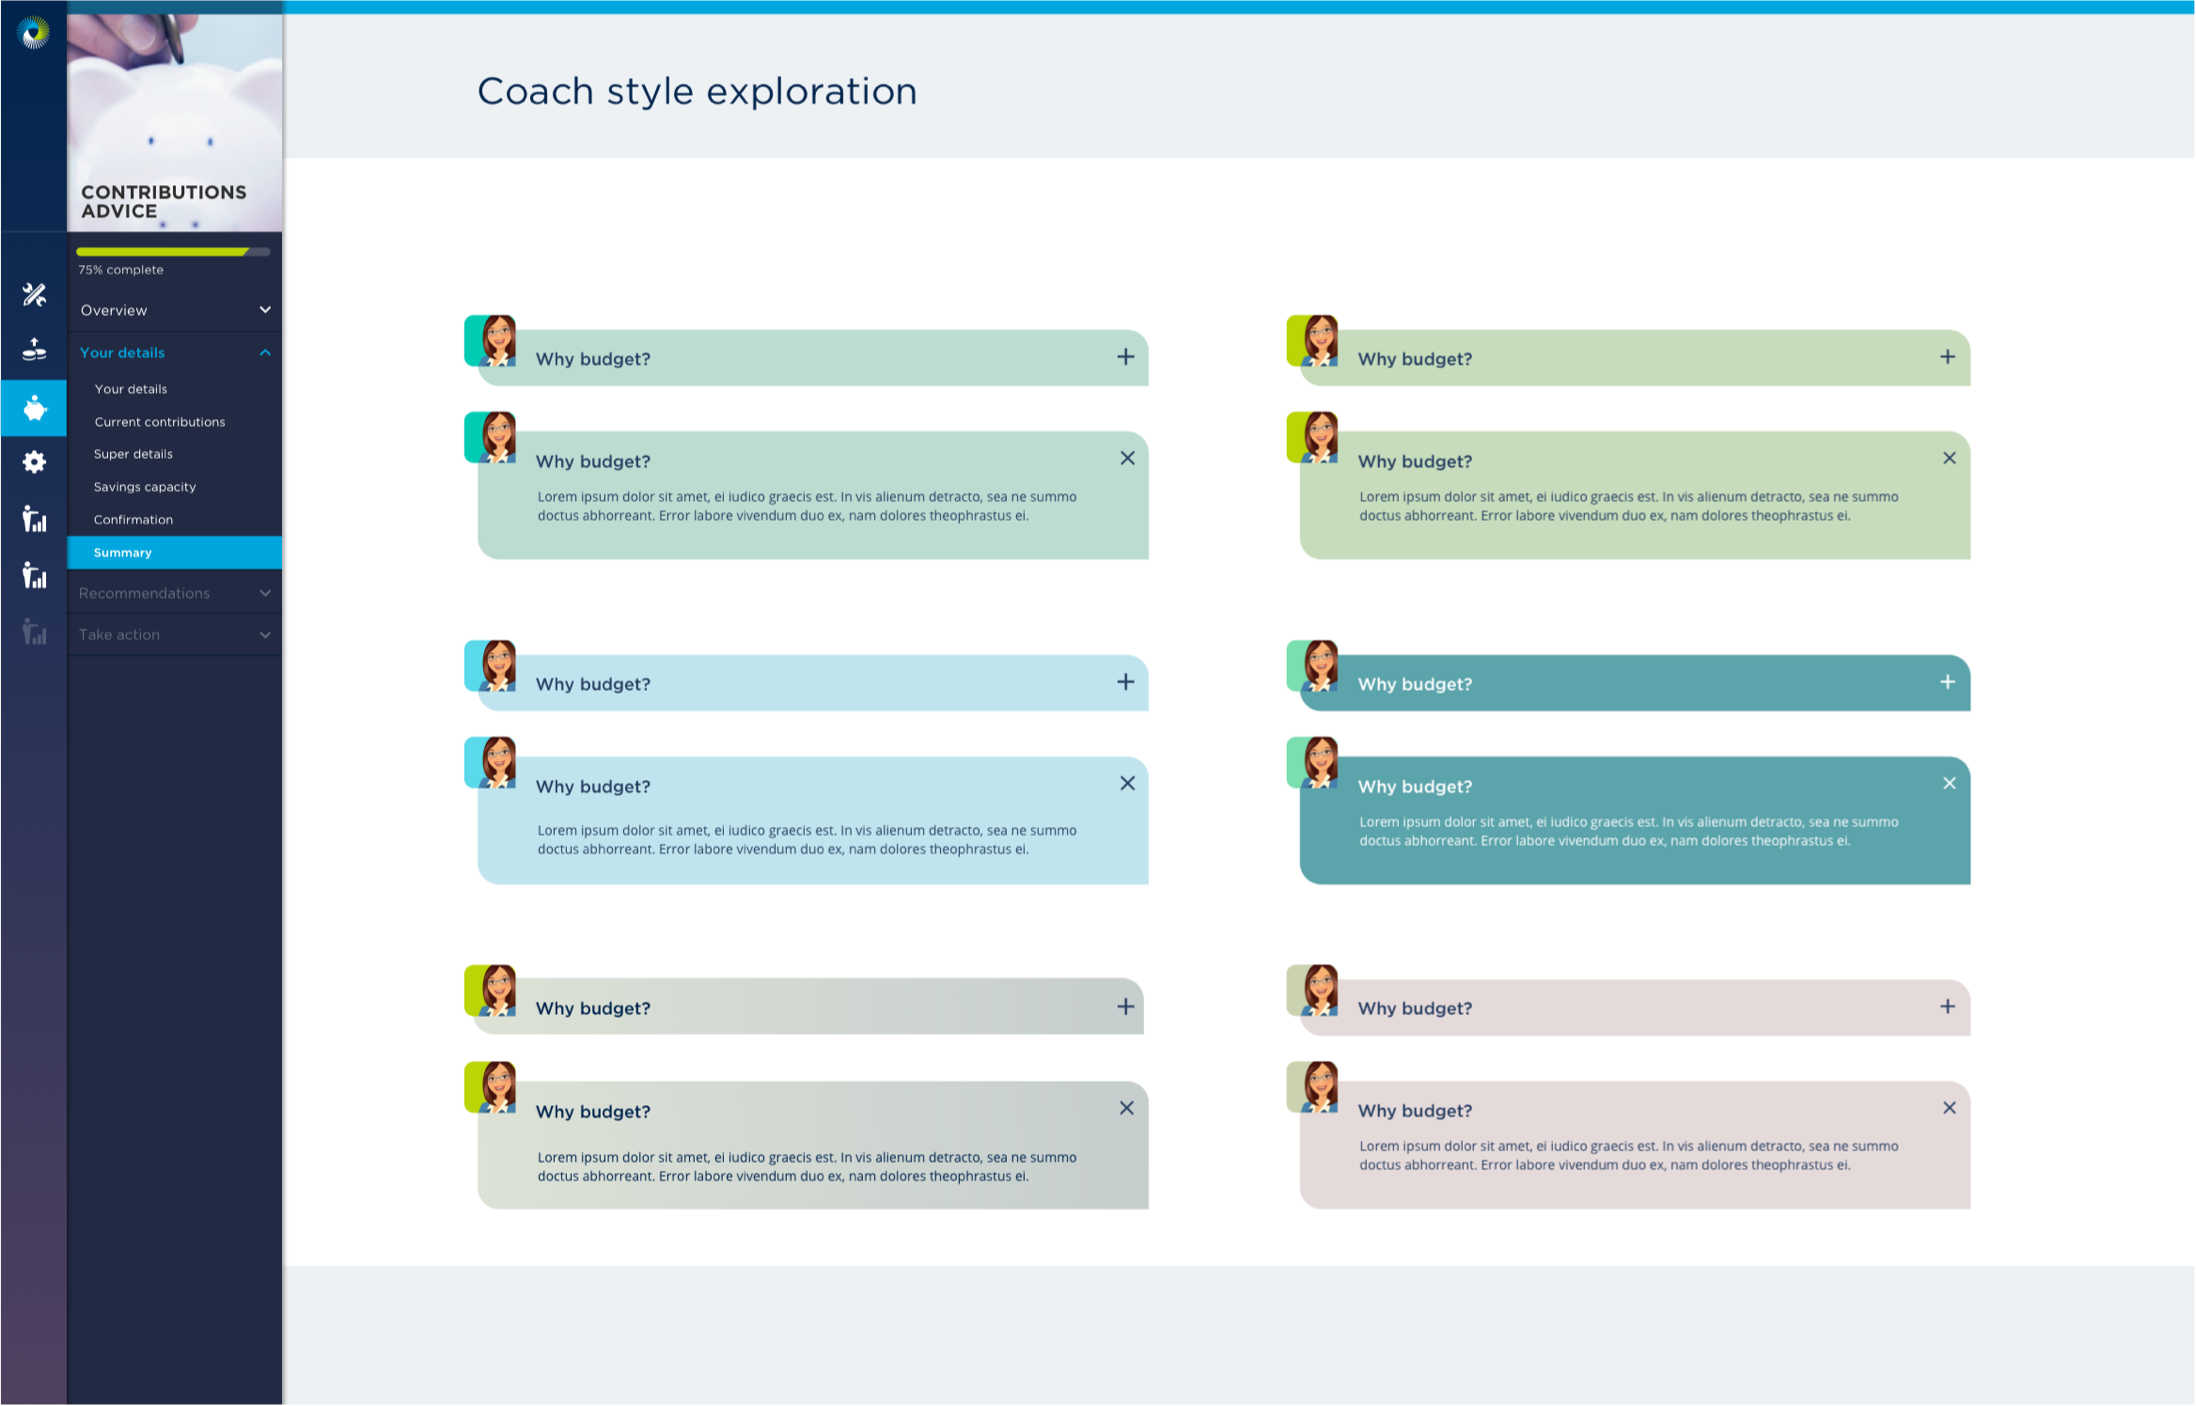Click Why budget? title on collapsed mint card
This screenshot has width=2196, height=1406.
point(593,359)
